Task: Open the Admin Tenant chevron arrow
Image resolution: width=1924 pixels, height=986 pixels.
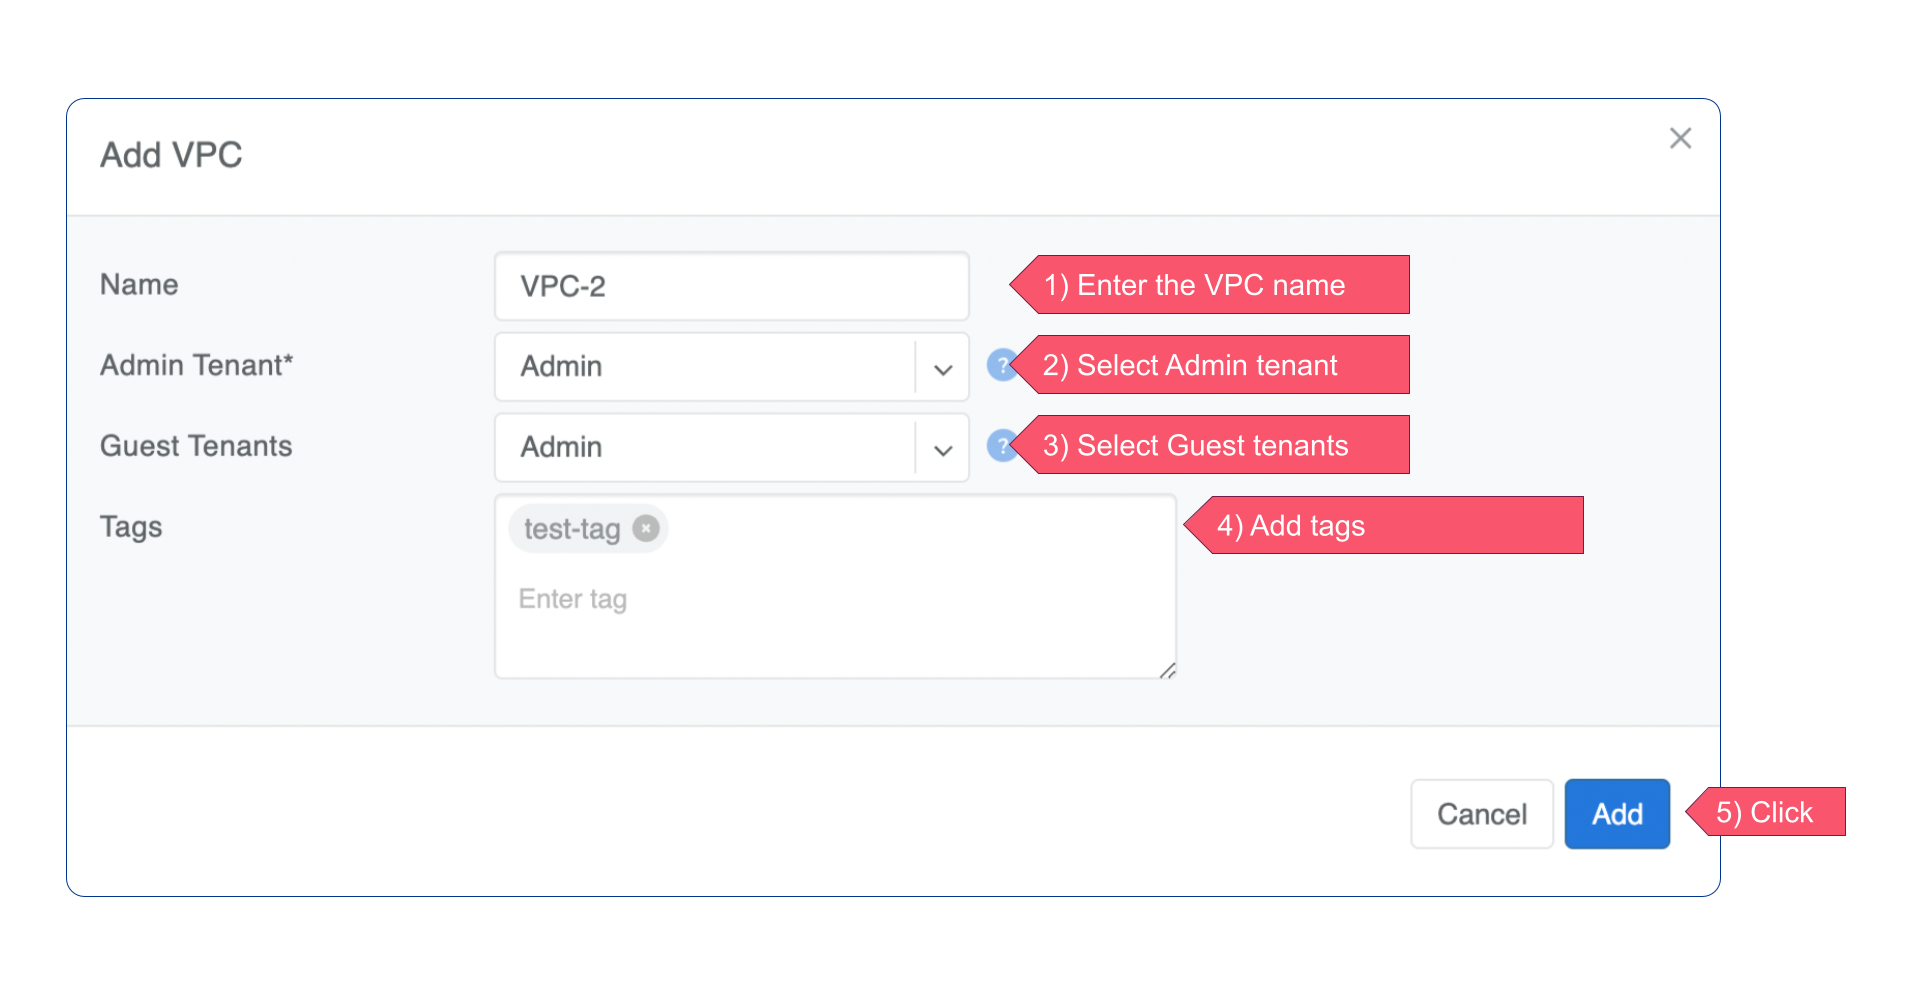Action: [941, 367]
